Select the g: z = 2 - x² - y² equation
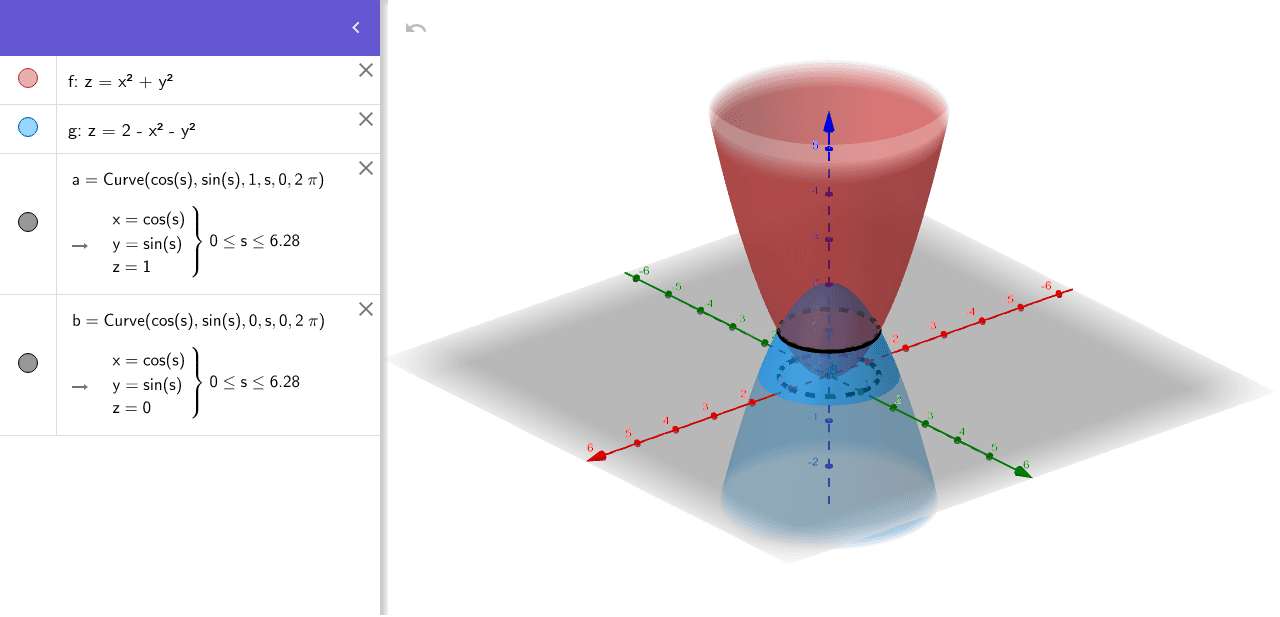This screenshot has height=617, width=1280. pos(132,132)
